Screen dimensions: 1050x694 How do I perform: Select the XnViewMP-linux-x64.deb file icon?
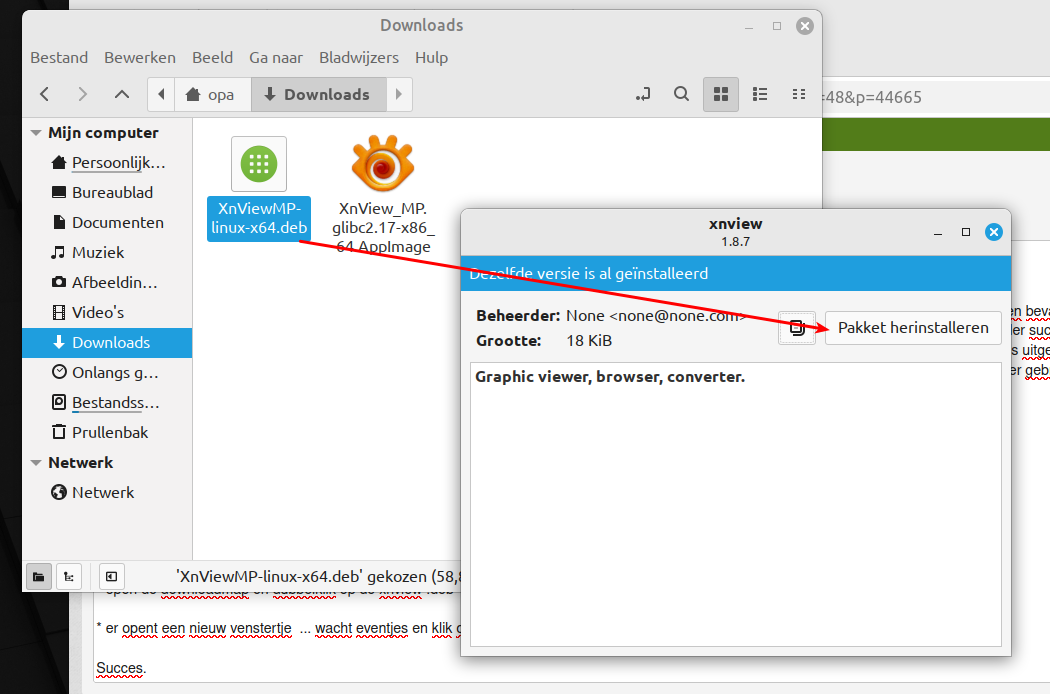(259, 164)
